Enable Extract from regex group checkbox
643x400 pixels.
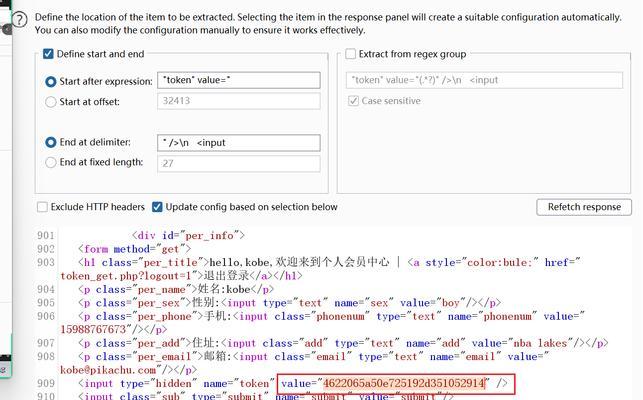[351, 54]
